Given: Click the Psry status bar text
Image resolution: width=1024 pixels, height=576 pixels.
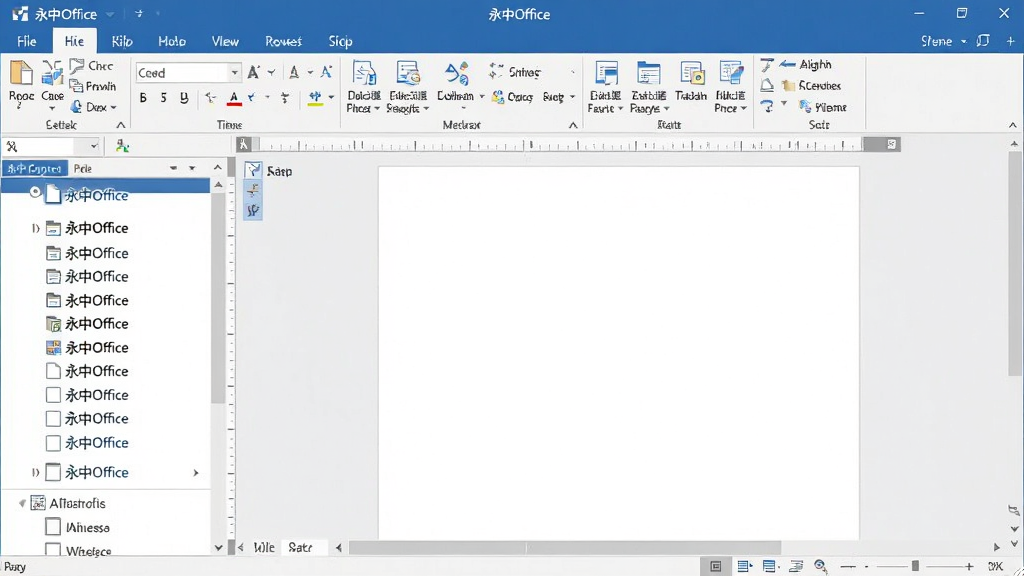Looking at the screenshot, I should click(x=15, y=567).
